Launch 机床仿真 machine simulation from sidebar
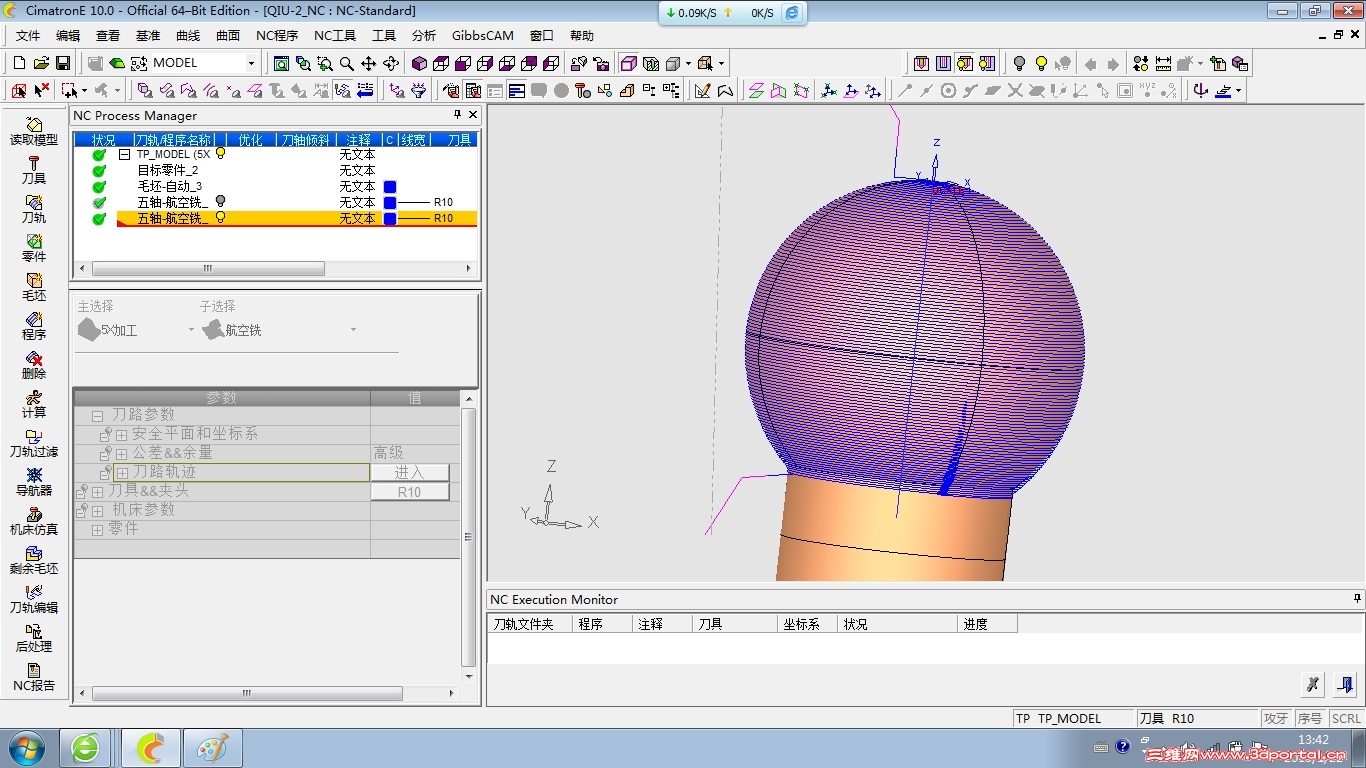The image size is (1366, 768). tap(33, 520)
